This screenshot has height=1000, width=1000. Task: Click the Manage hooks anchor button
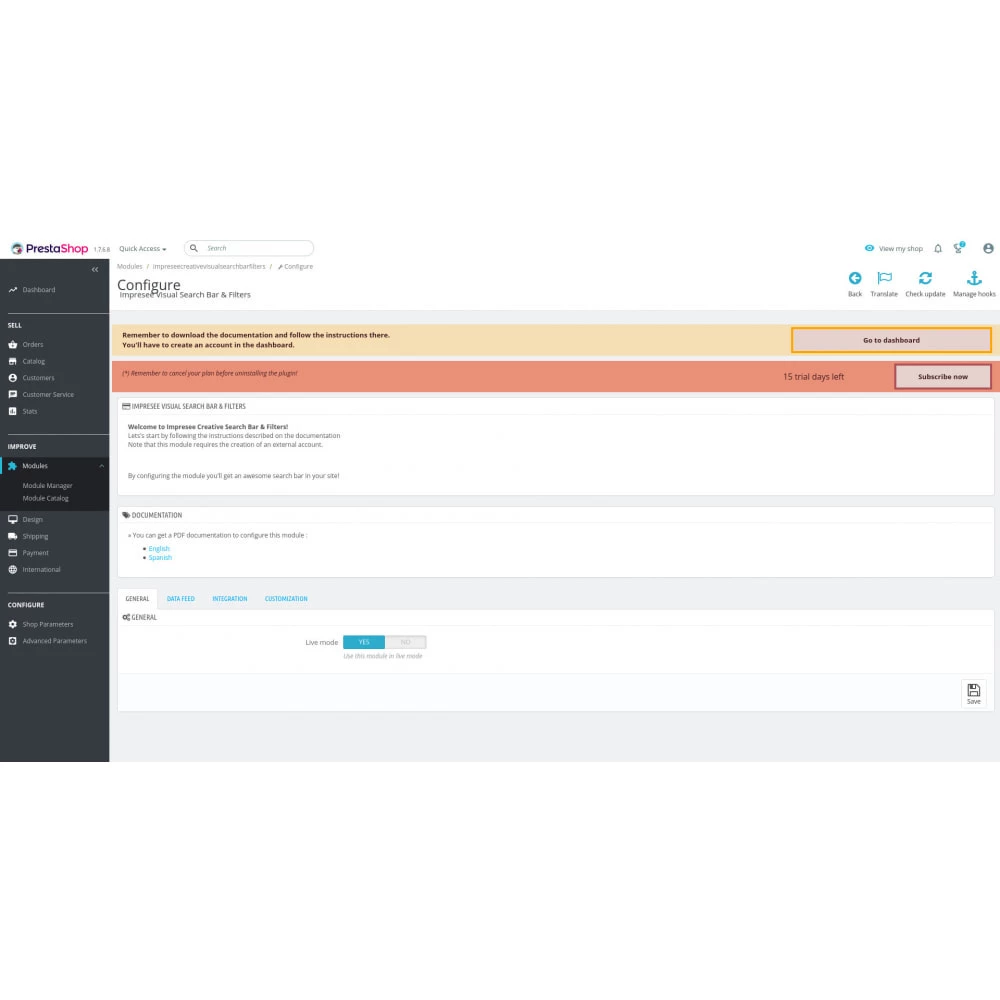coord(974,284)
